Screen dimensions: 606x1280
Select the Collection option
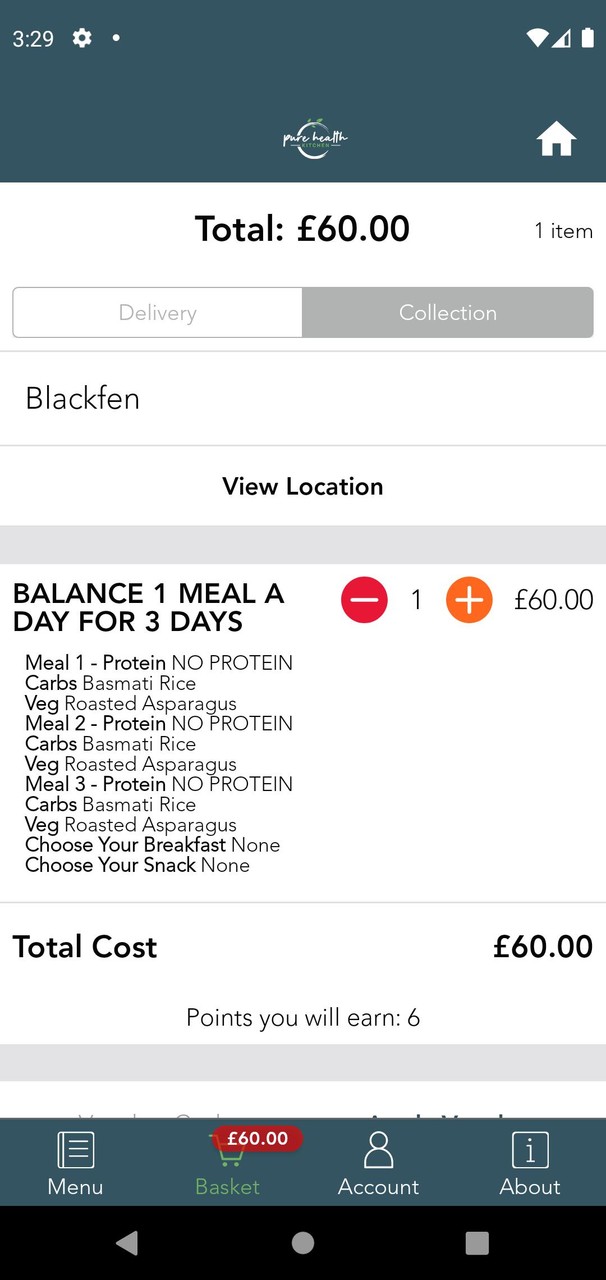coord(448,313)
